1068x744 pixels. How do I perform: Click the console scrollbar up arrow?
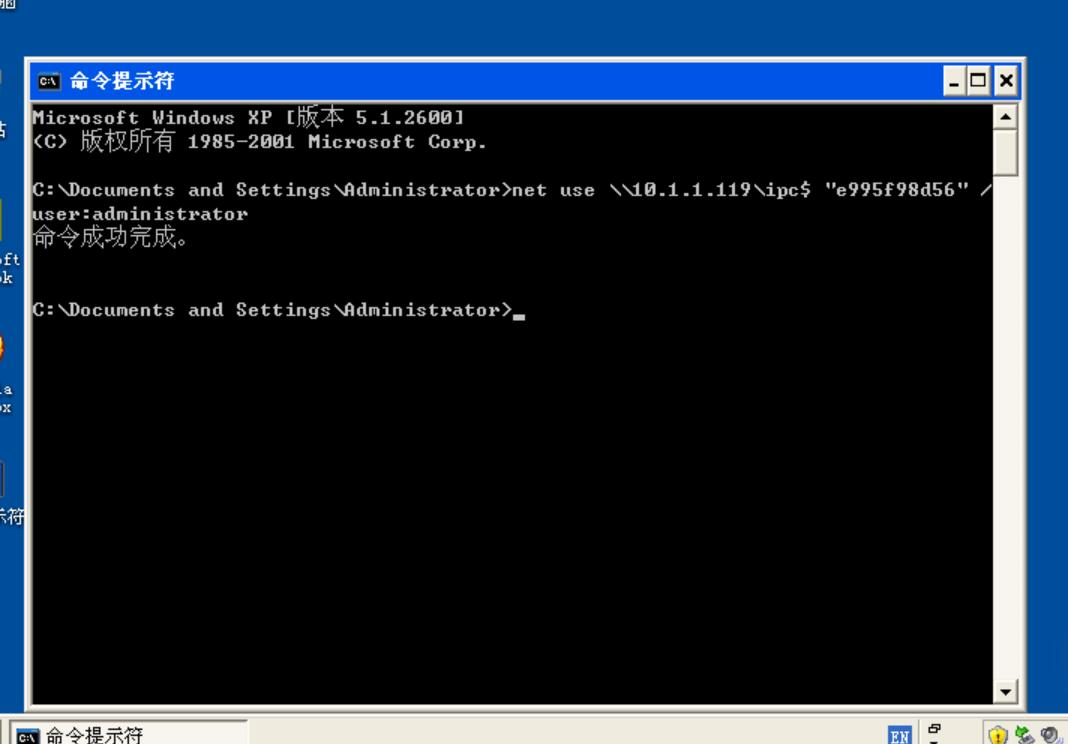(1005, 117)
